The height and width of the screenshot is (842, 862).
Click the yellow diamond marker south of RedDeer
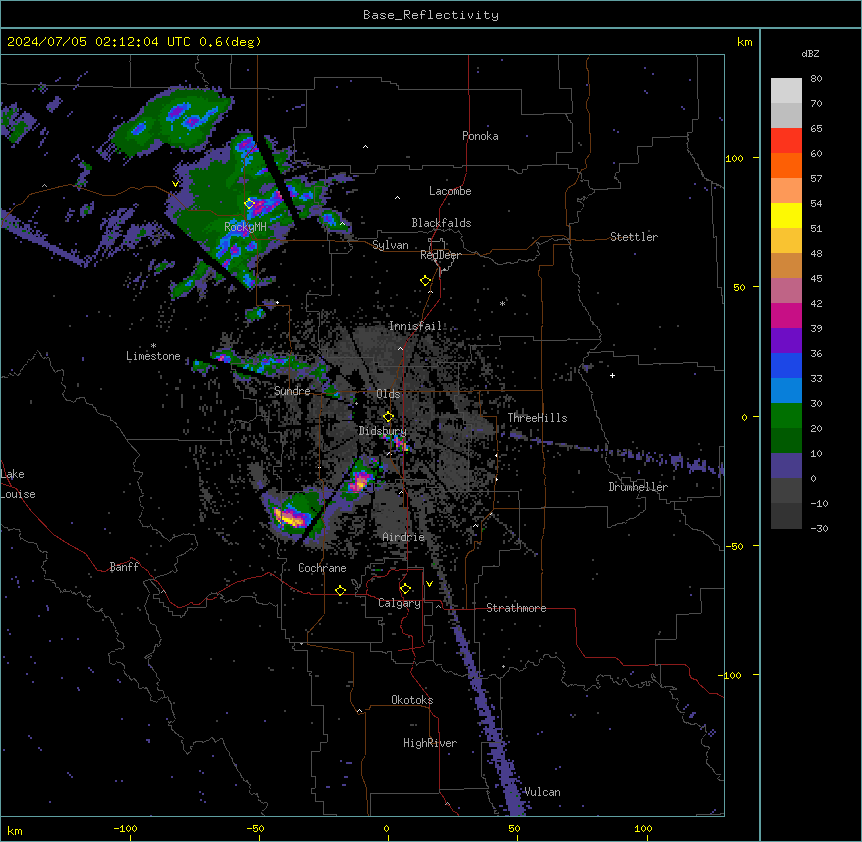425,281
